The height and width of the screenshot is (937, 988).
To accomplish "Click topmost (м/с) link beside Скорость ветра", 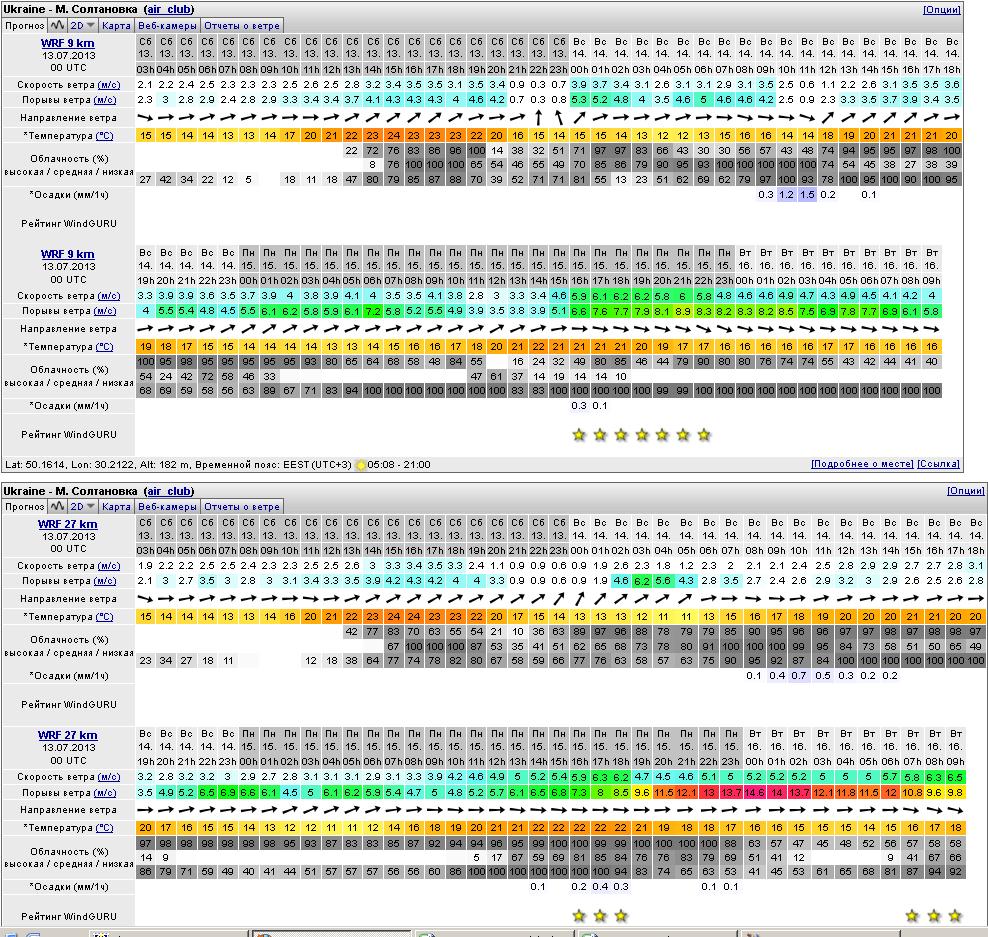I will (106, 84).
